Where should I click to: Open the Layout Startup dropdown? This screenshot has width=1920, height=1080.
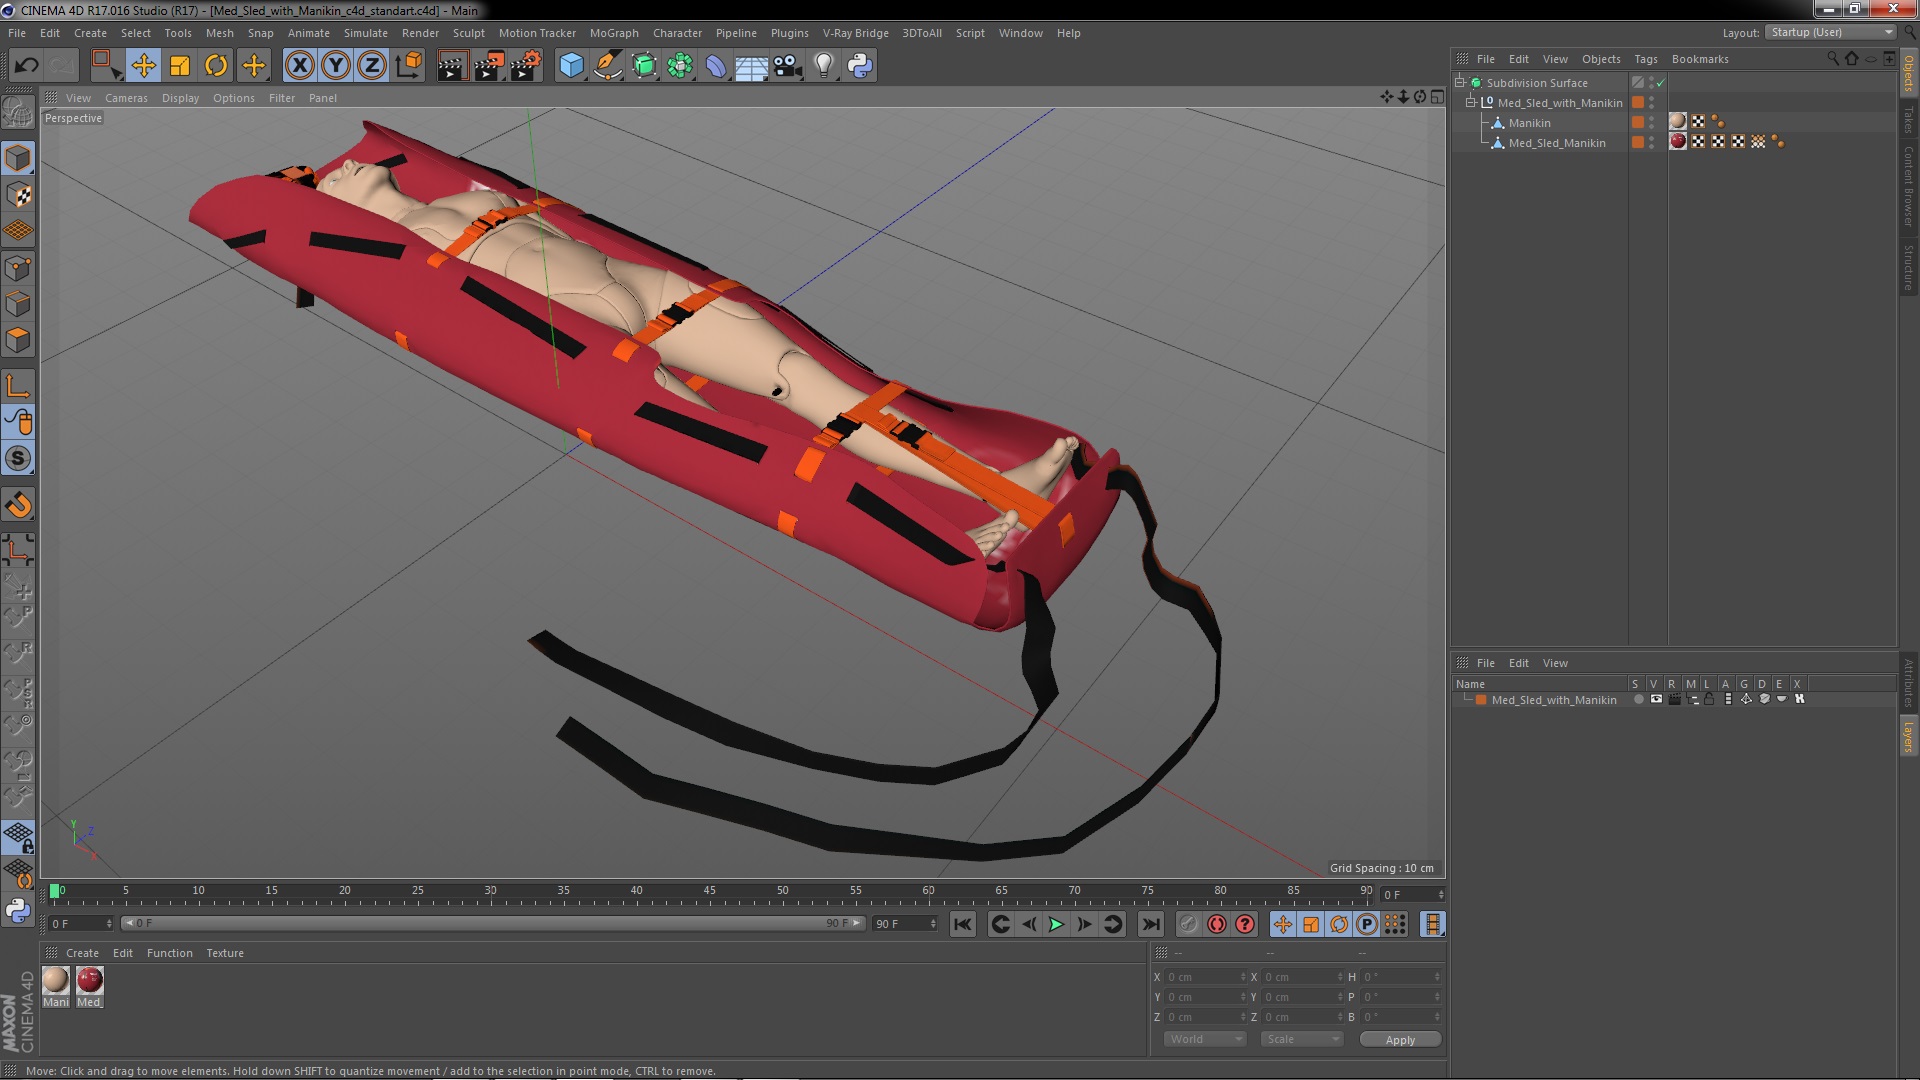[1831, 32]
